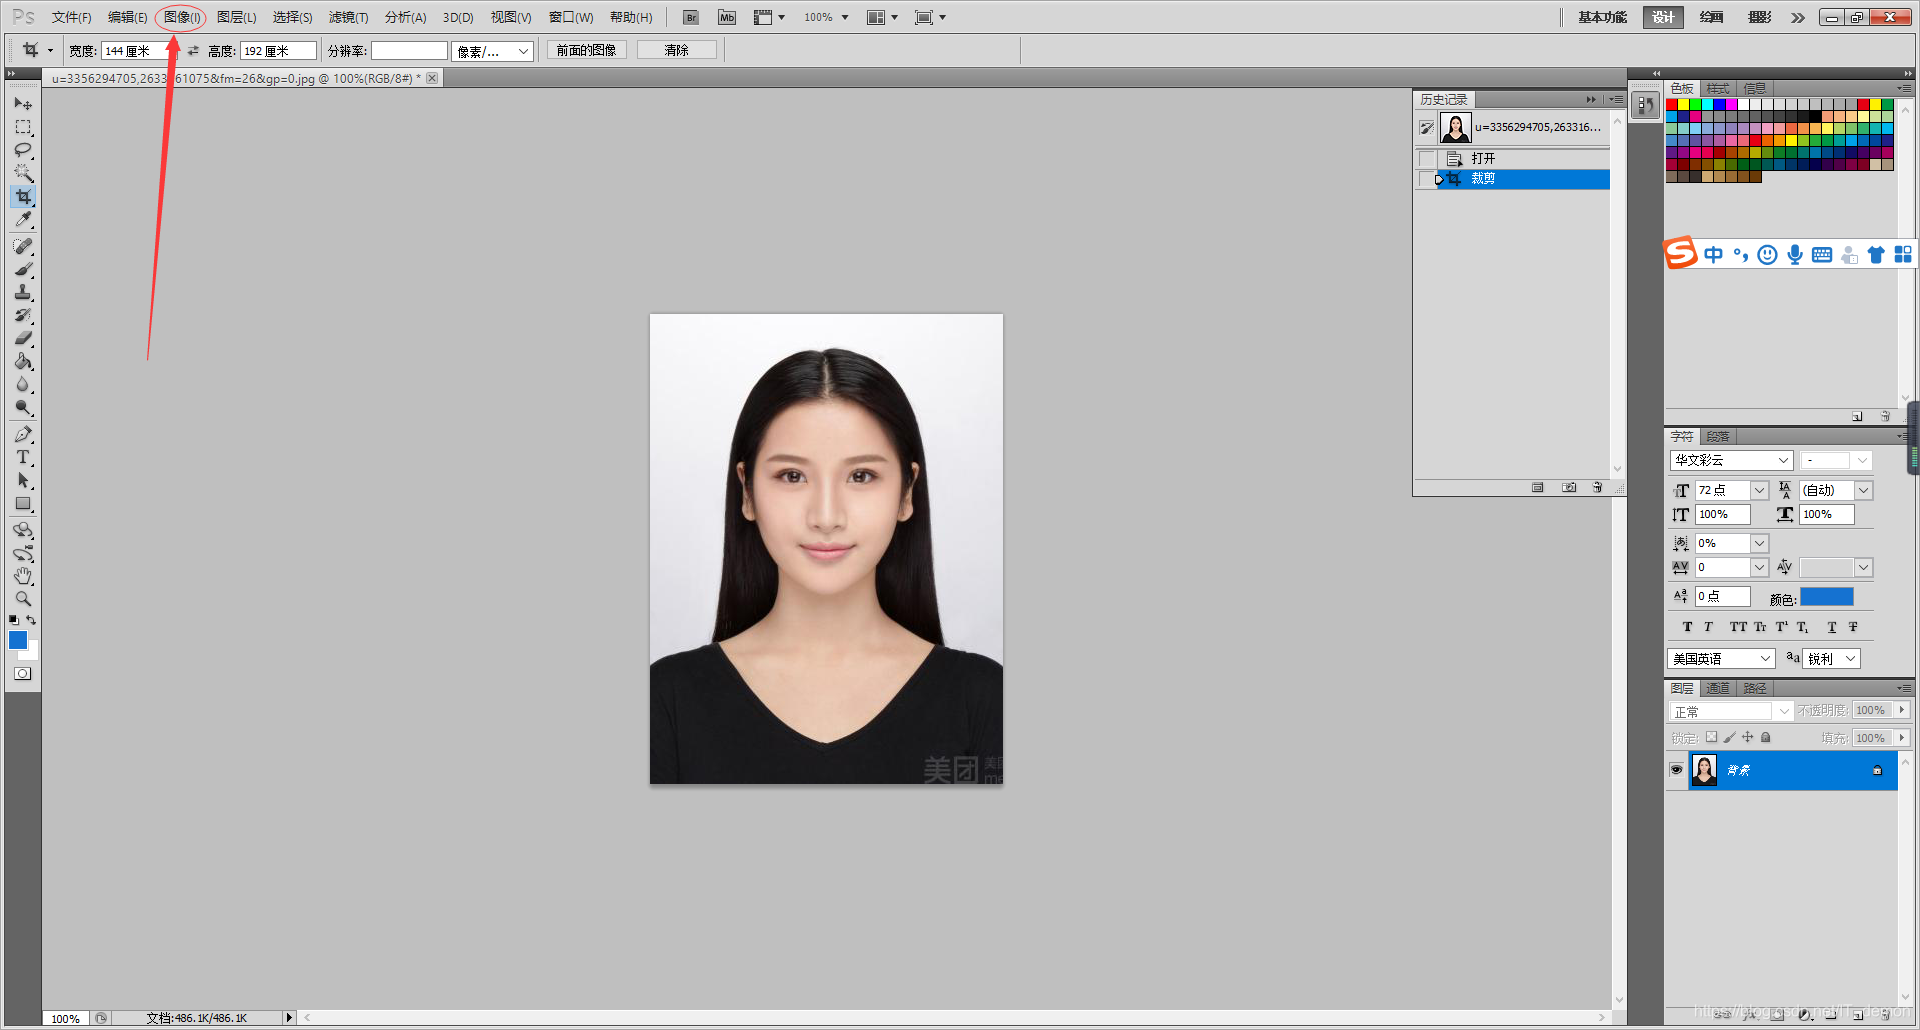
Task: Select the Pen tool
Action: [x=23, y=434]
